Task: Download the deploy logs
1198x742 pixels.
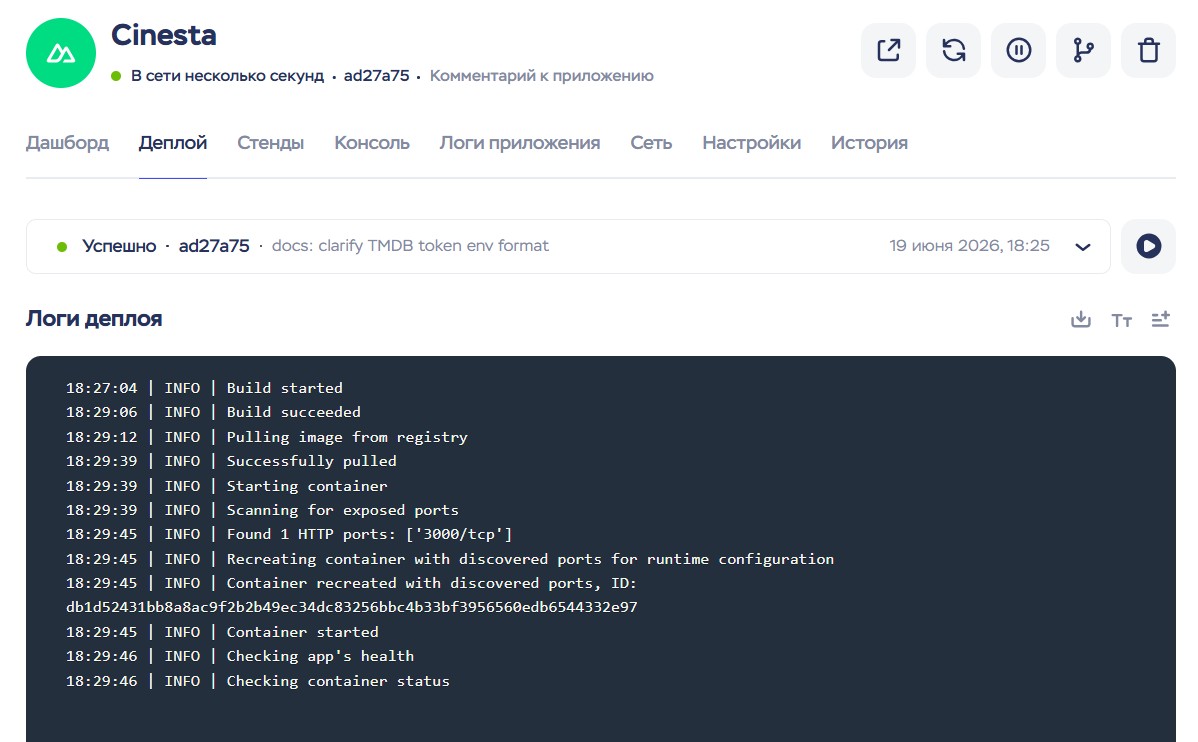Action: point(1080,319)
